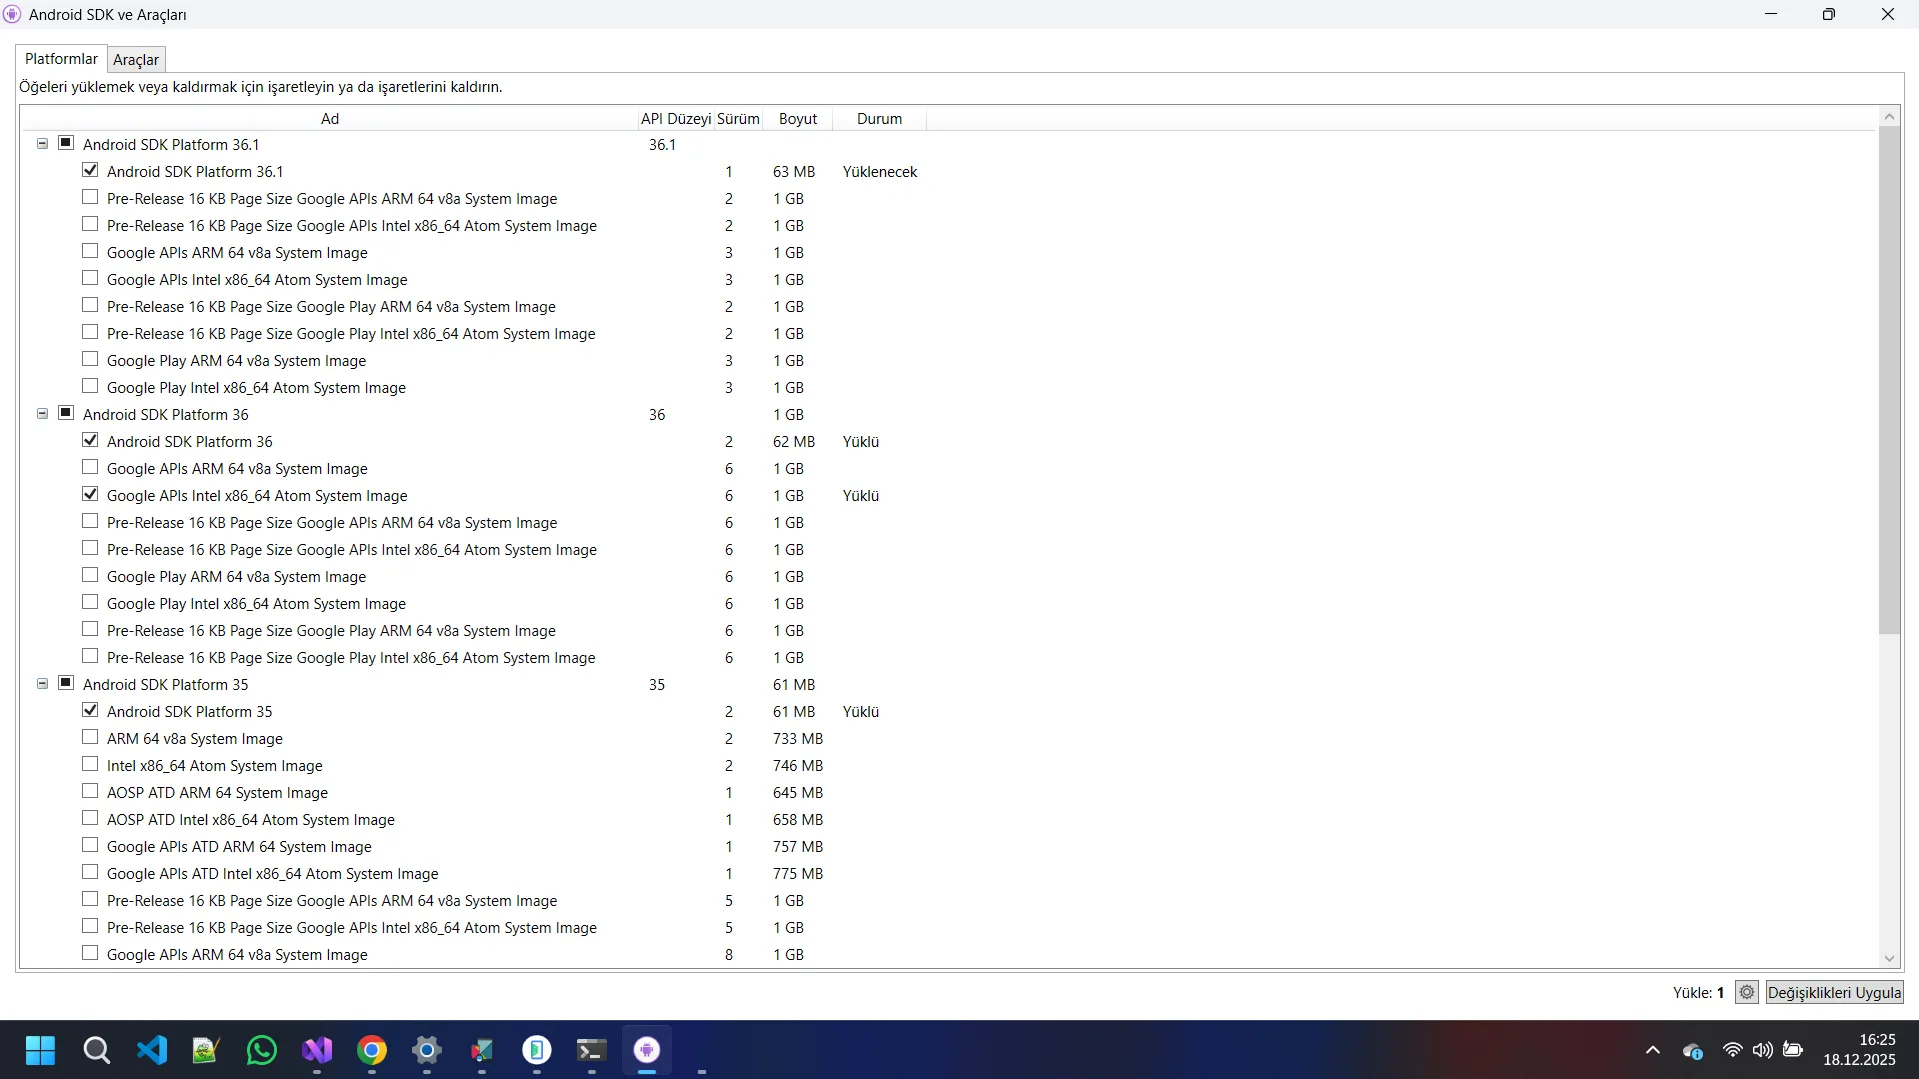Viewport: 1919px width, 1079px height.
Task: Open the Wi-Fi network tray icon
Action: 1733,1050
